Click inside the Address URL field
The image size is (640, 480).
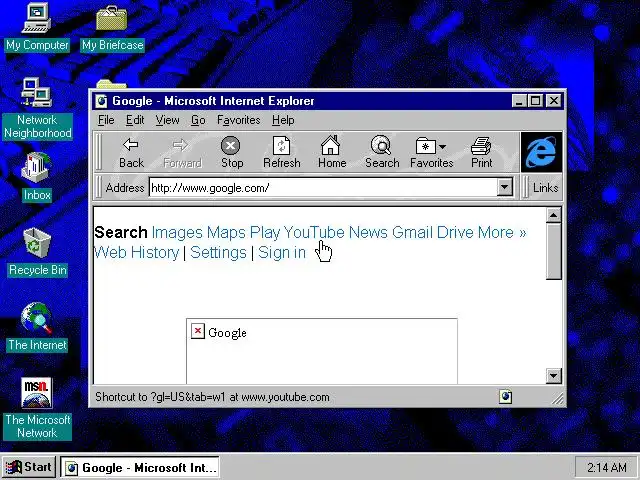pos(322,187)
